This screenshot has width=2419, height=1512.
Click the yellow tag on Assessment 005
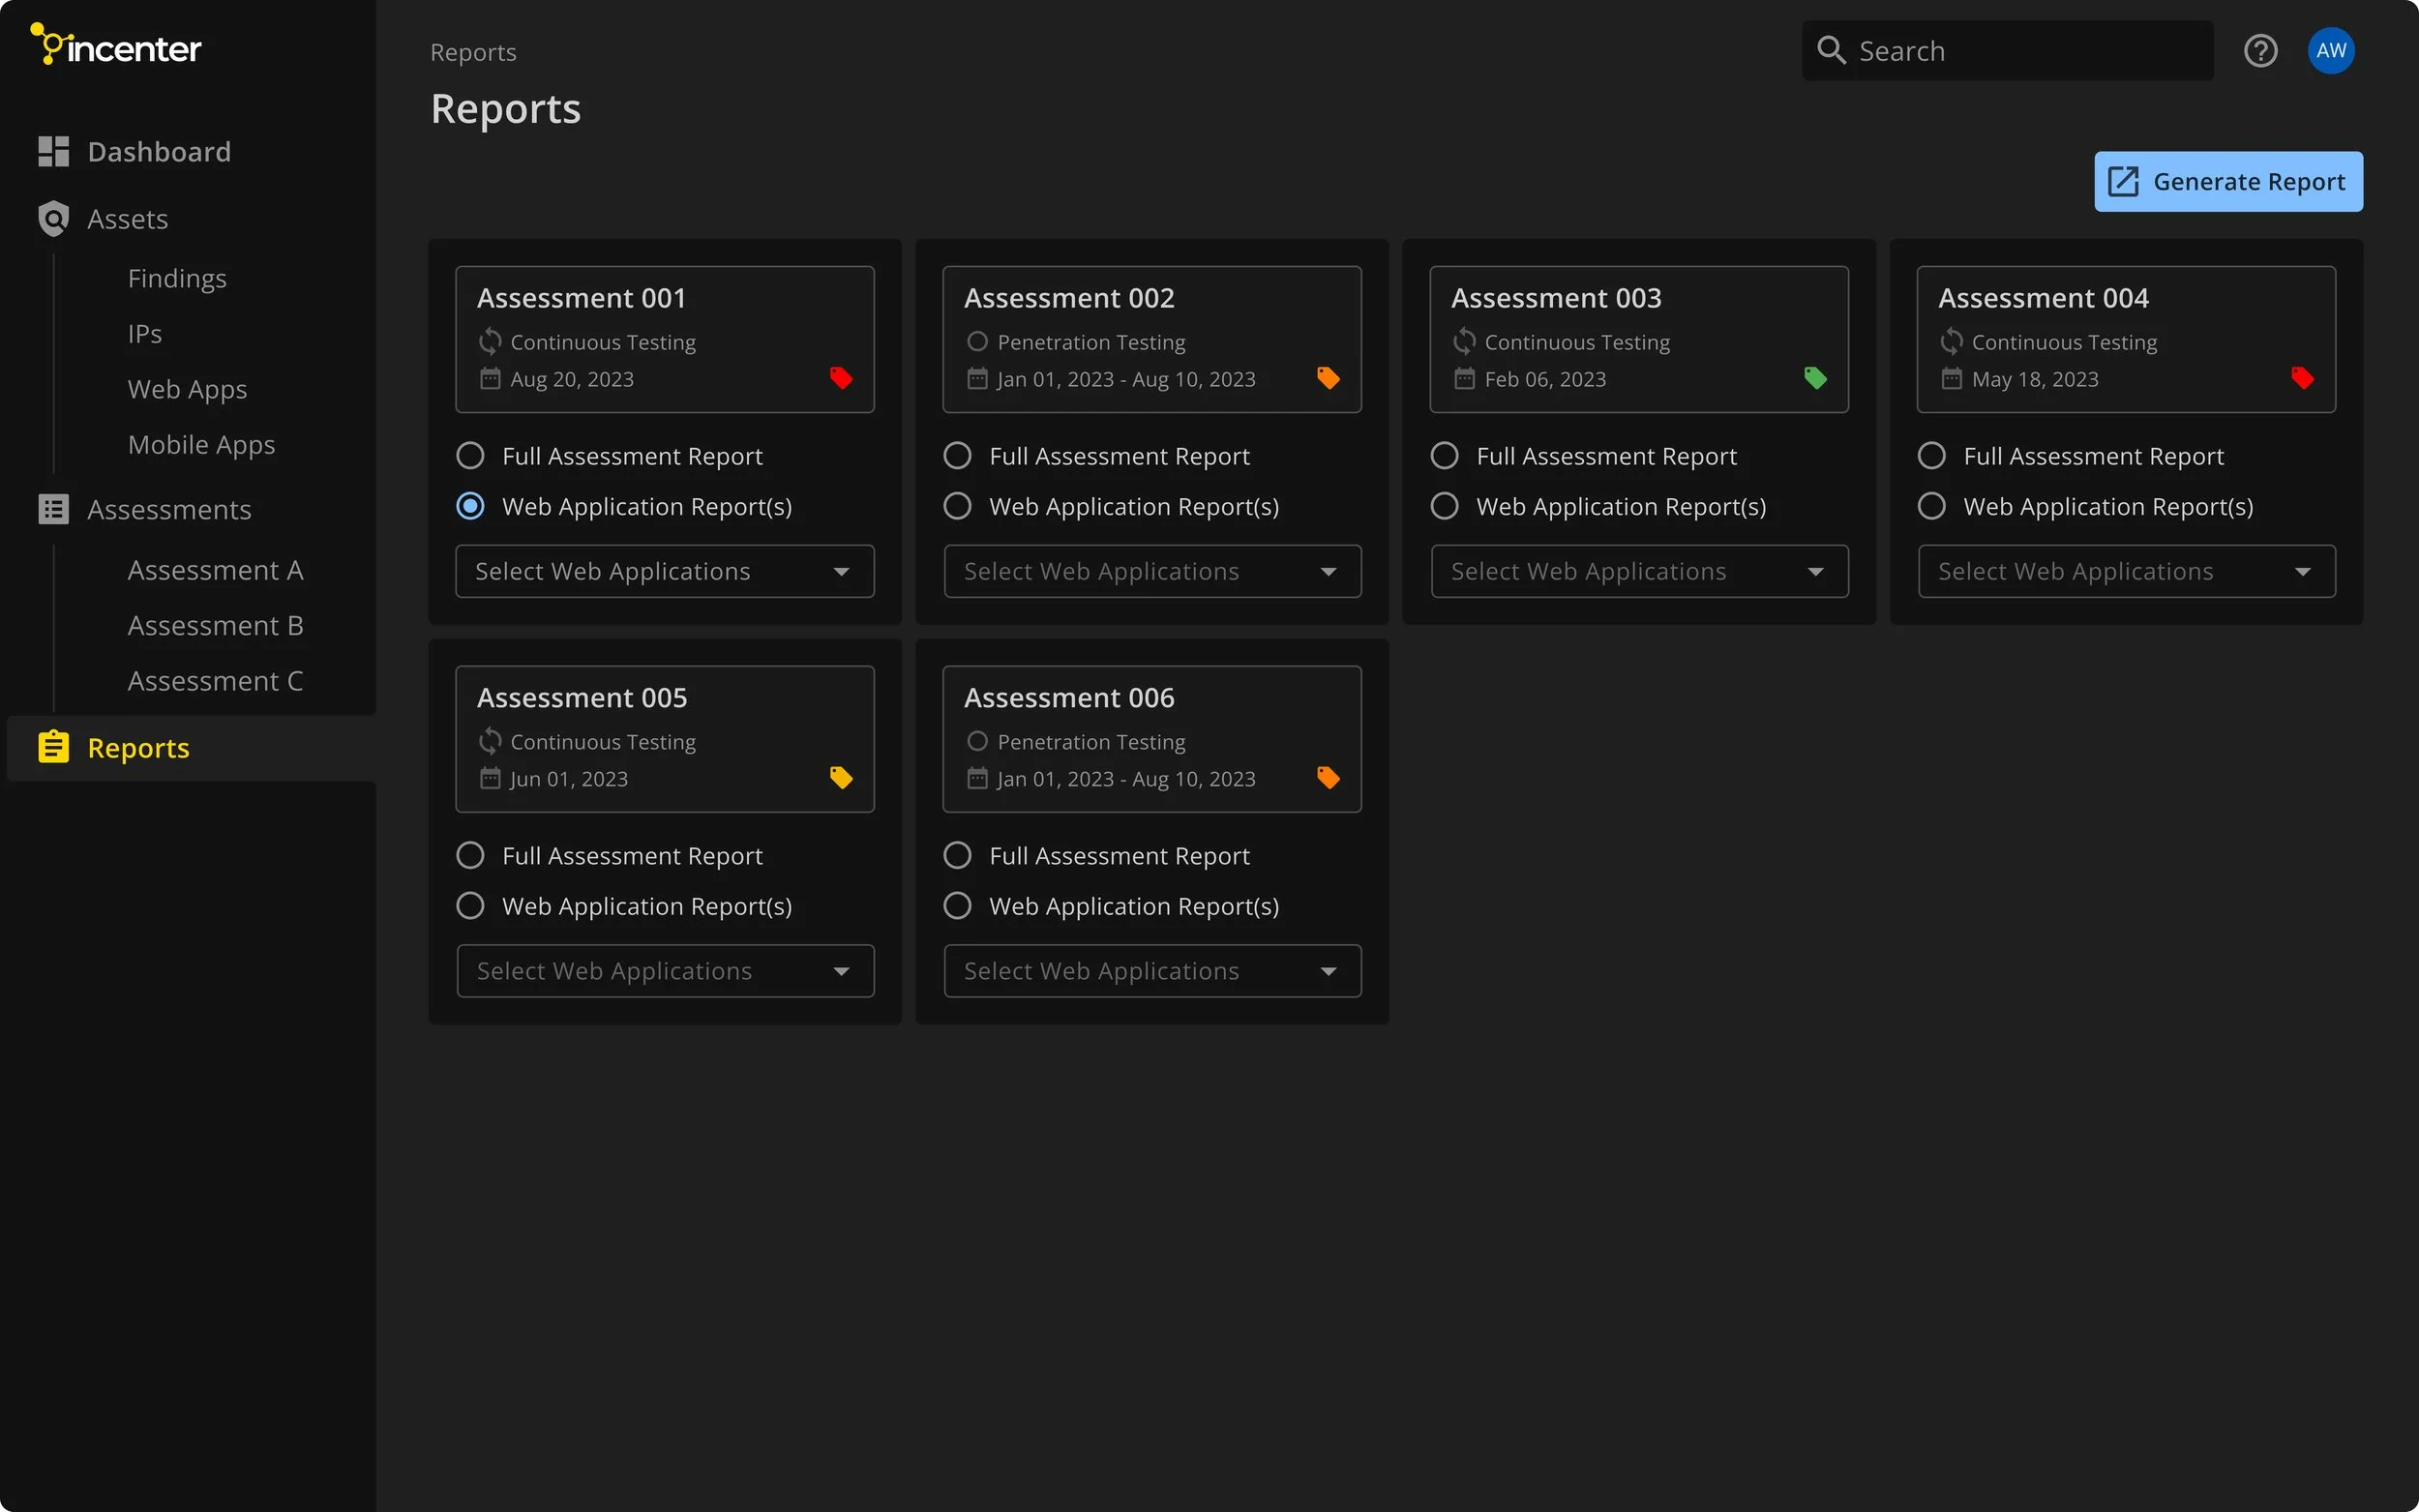point(841,778)
